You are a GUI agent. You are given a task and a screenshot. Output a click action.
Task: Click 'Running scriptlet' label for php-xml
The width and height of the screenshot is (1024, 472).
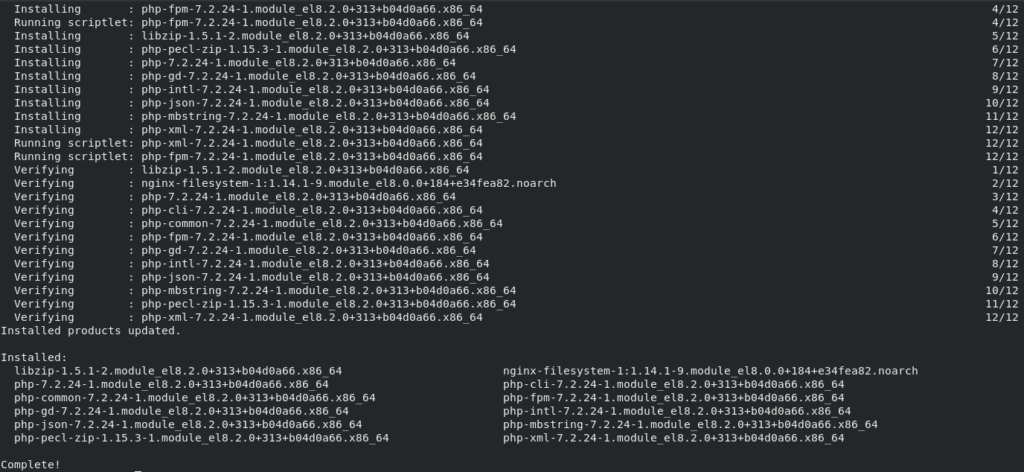tap(74, 143)
